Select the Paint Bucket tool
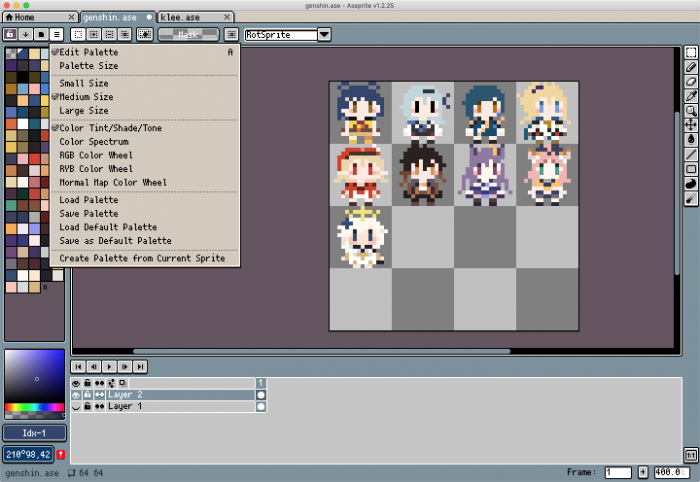The height and width of the screenshot is (482, 700). pos(691,139)
